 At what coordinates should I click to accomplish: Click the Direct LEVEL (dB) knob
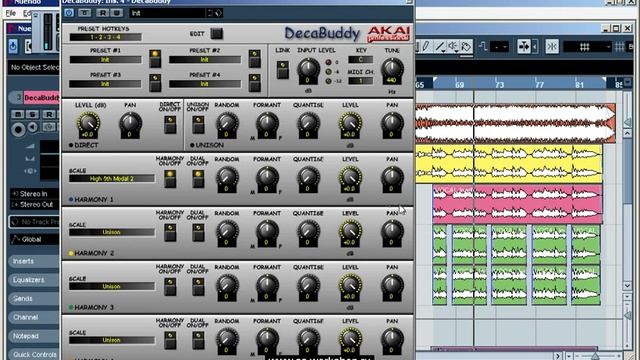tap(88, 124)
